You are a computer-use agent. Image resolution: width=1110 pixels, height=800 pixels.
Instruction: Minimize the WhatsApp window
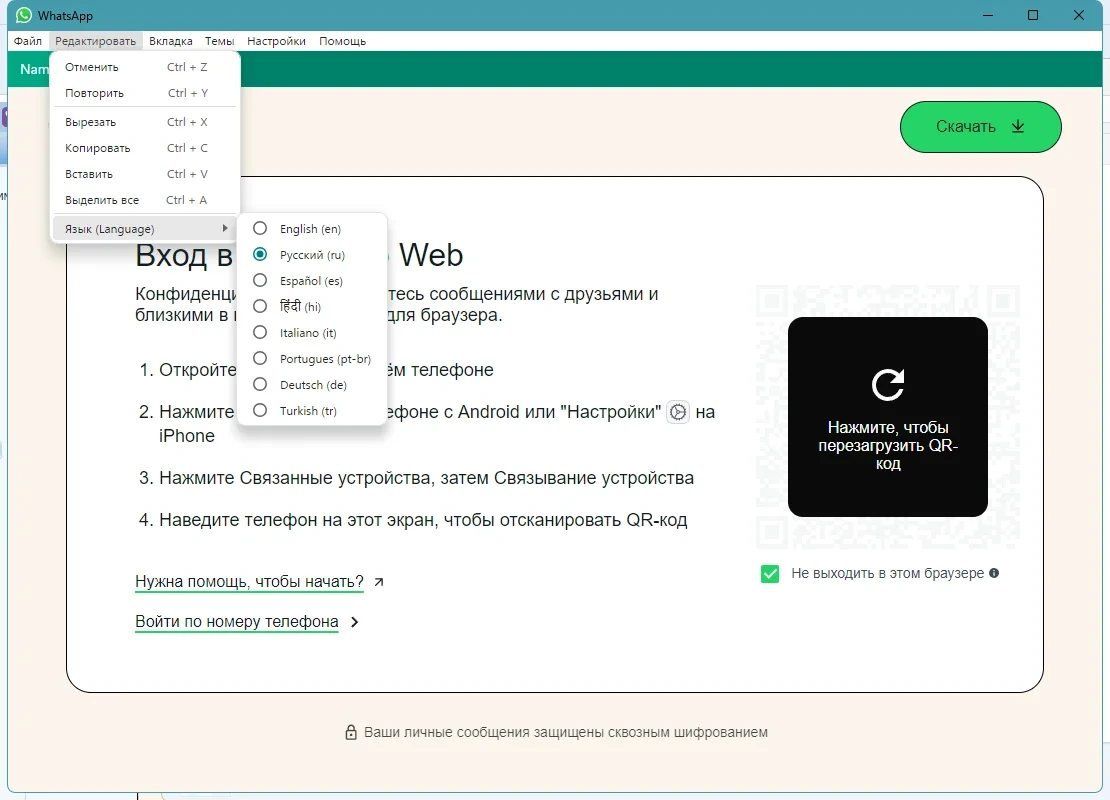pos(988,15)
